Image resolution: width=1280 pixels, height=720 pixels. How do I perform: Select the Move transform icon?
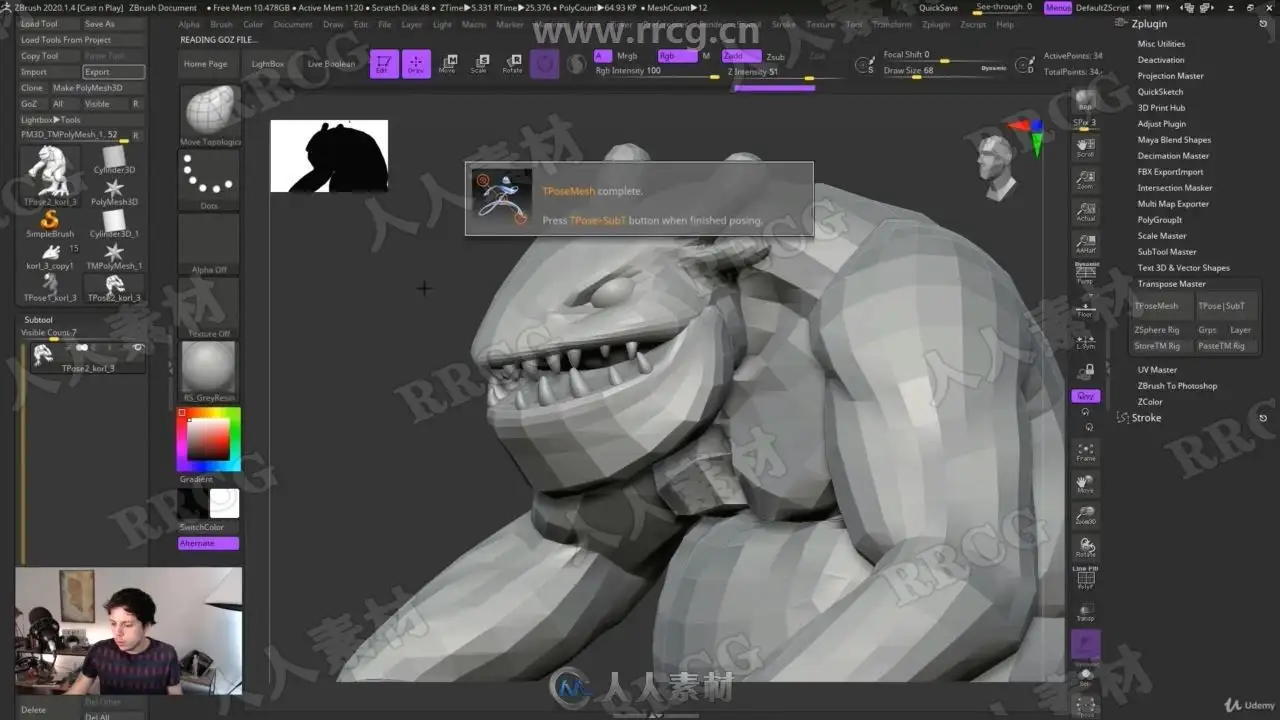click(448, 64)
